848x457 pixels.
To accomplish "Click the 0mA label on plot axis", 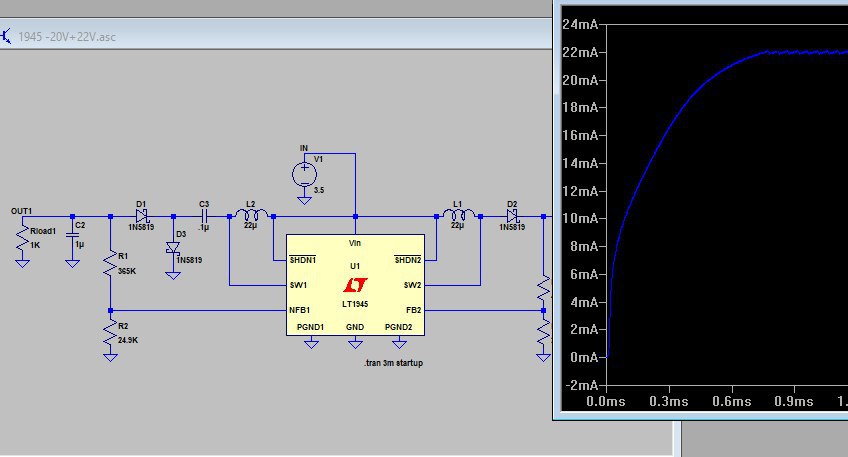I will (585, 357).
